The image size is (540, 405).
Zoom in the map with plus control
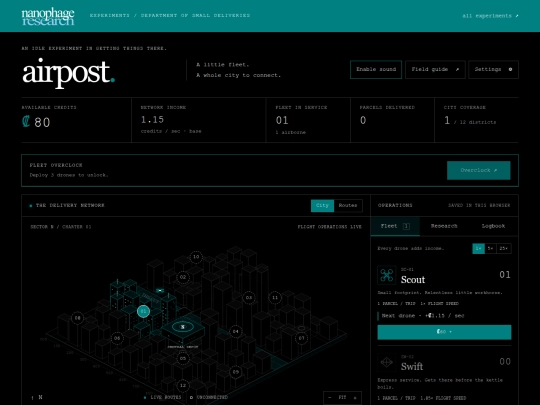coord(355,397)
